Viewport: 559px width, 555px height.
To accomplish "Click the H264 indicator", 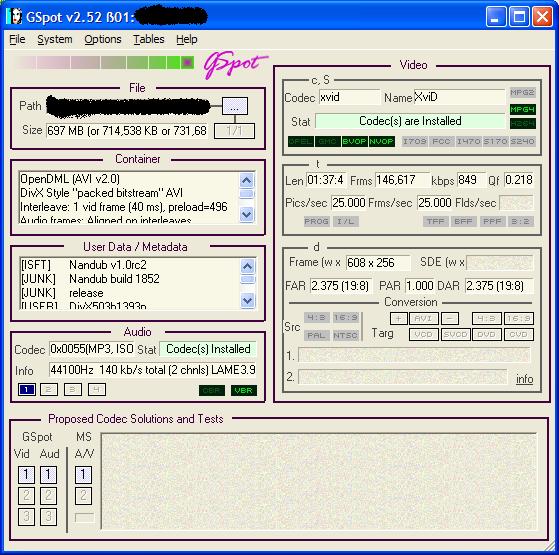I will 522,124.
